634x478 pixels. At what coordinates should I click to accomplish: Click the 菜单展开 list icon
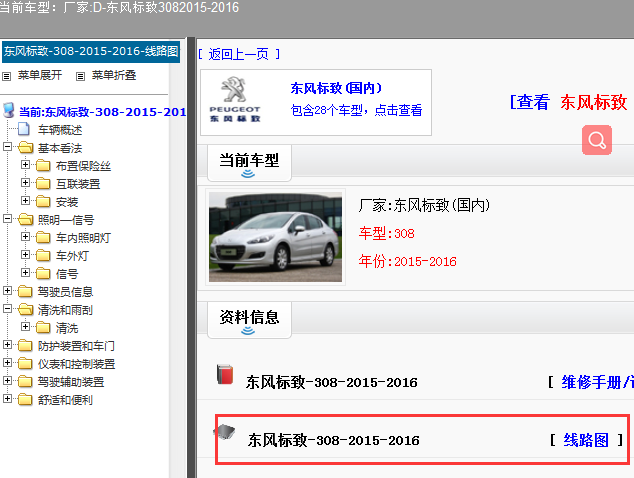point(6,76)
